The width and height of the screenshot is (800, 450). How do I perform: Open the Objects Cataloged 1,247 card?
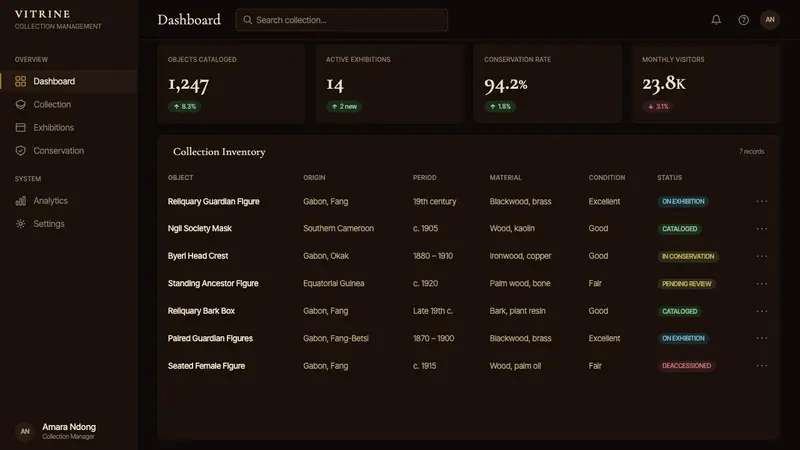click(x=232, y=83)
